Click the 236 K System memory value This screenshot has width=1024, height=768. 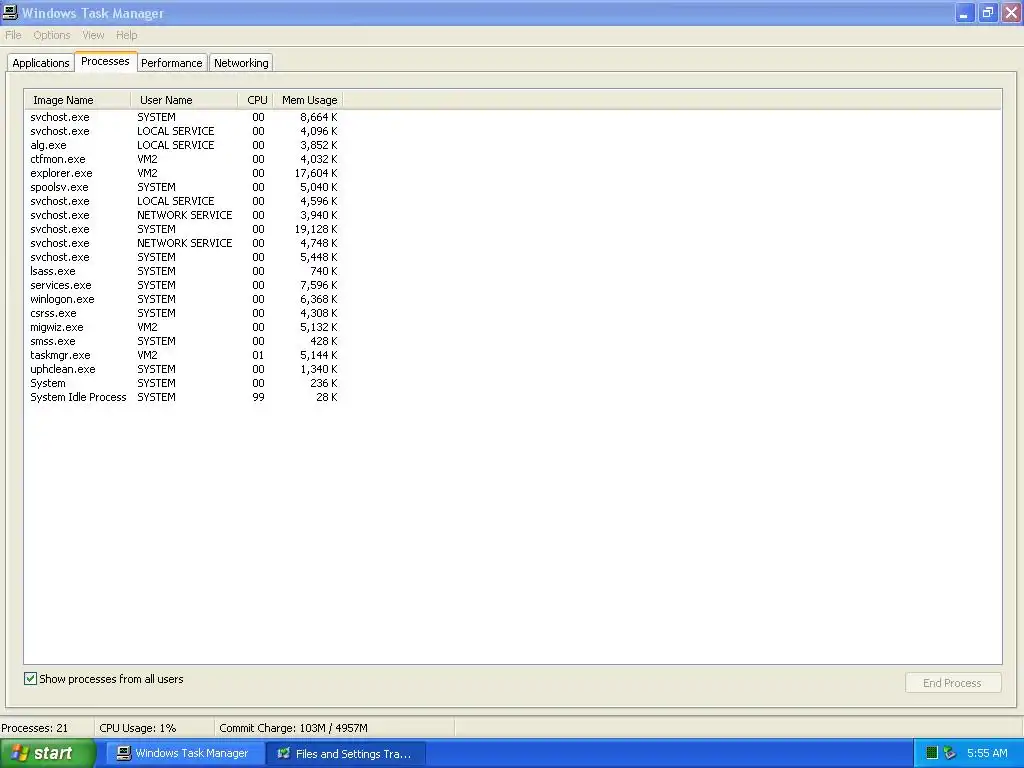[x=324, y=383]
